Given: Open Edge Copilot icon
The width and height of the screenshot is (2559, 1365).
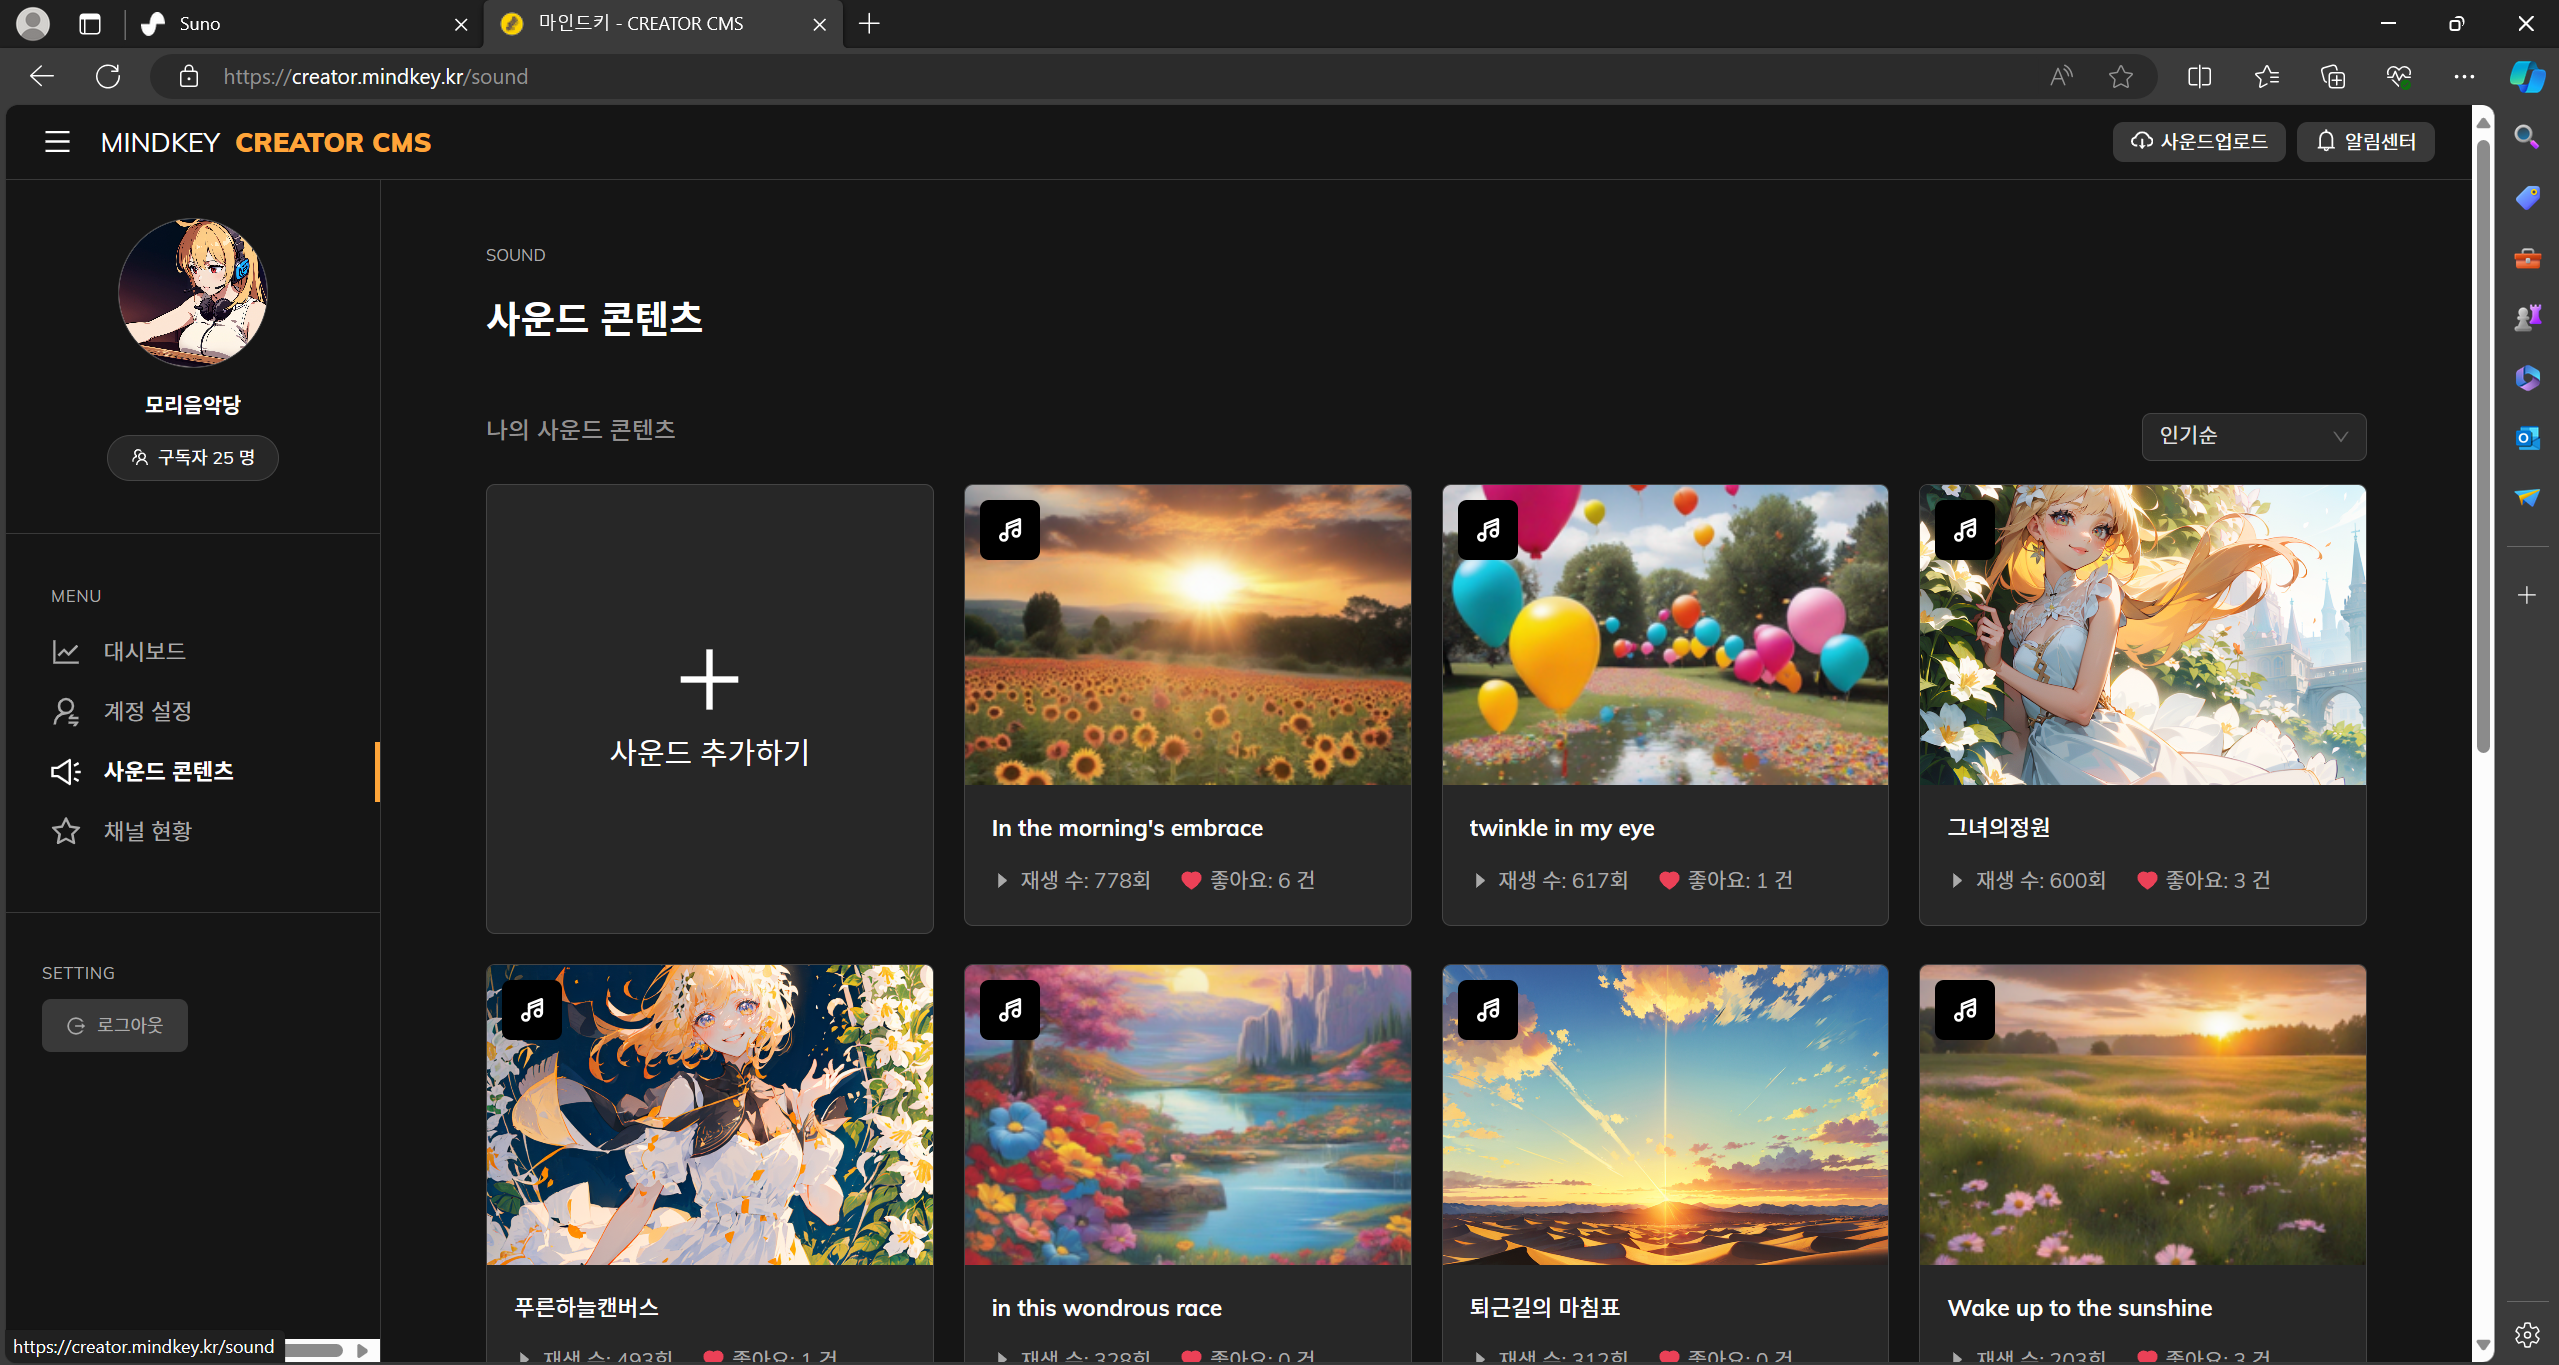Looking at the screenshot, I should (2526, 77).
